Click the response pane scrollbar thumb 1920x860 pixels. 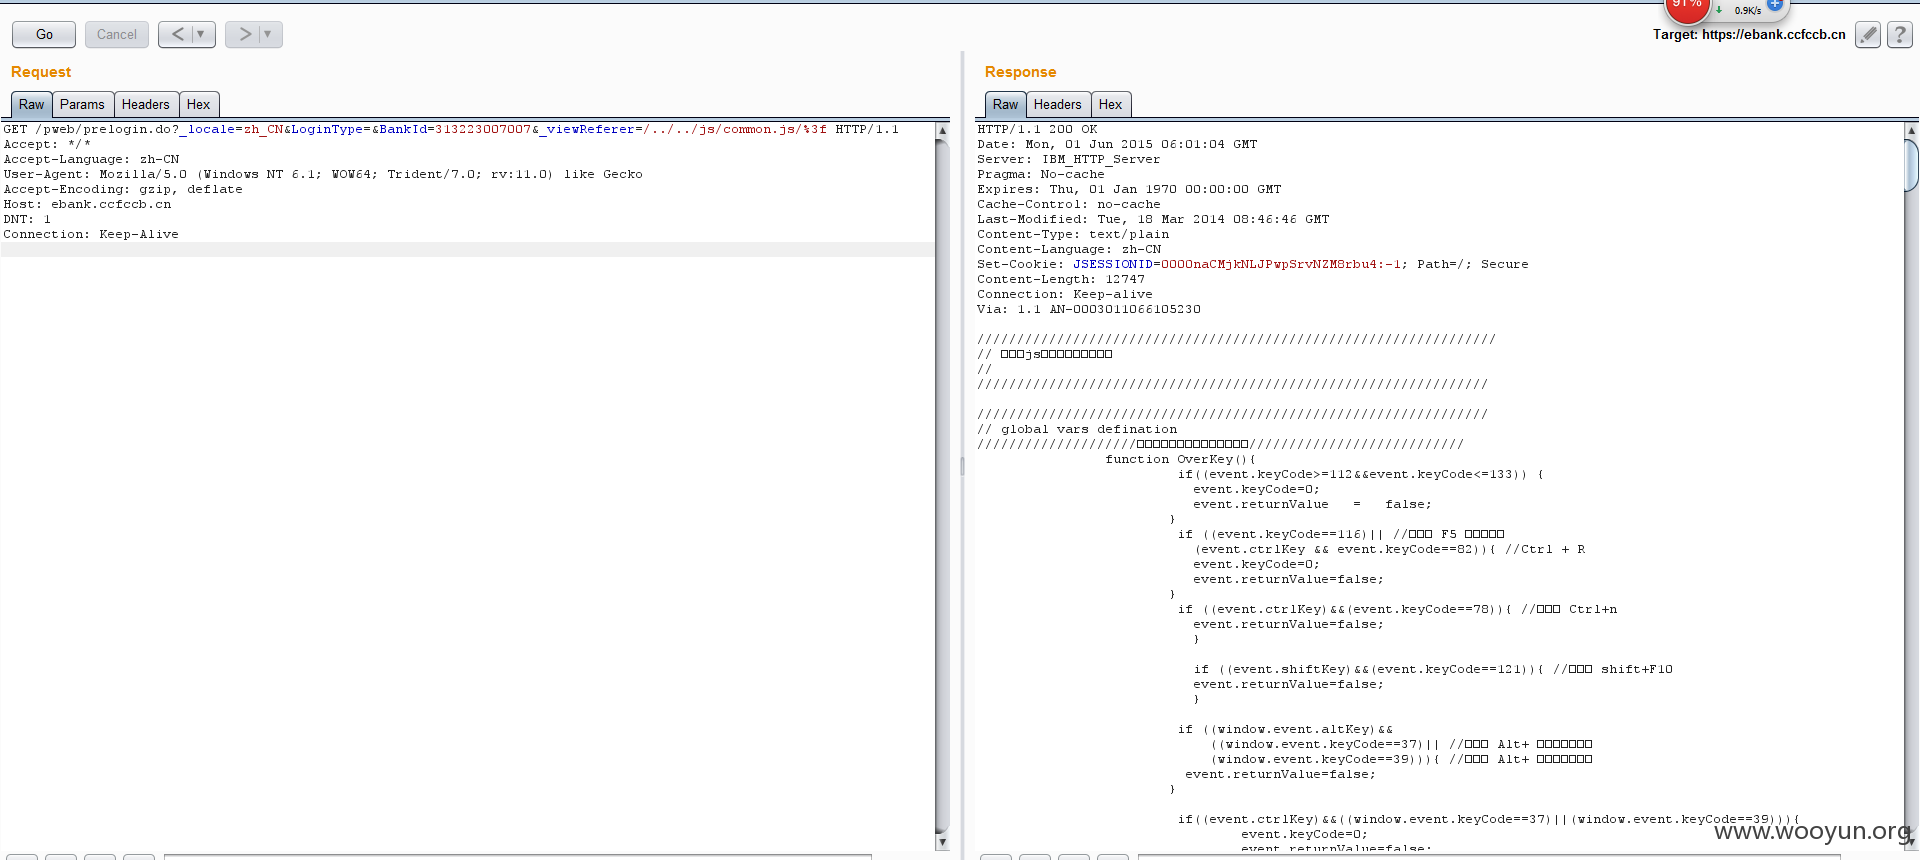1912,165
